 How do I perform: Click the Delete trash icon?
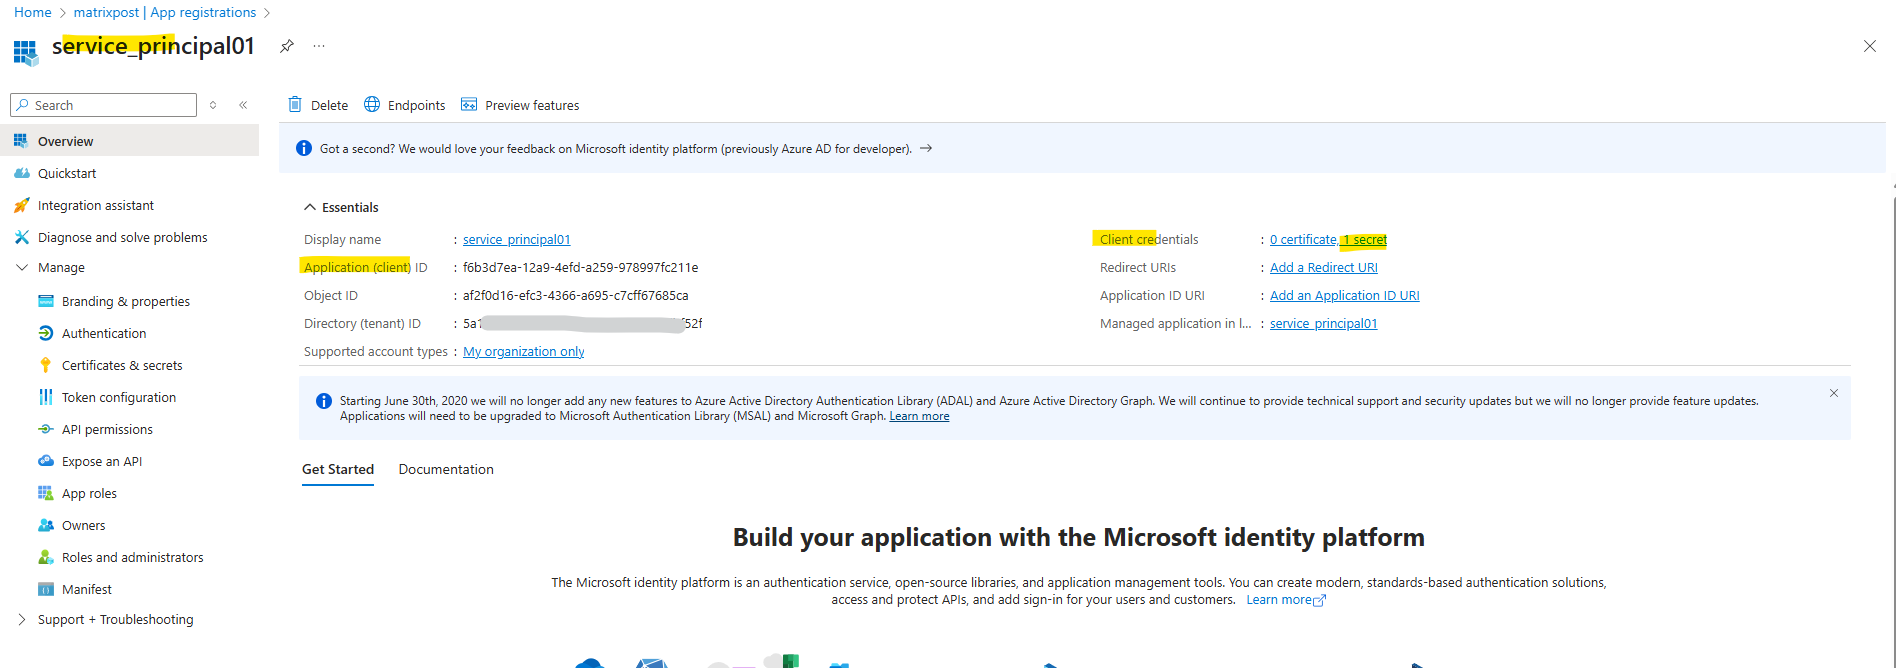coord(295,104)
